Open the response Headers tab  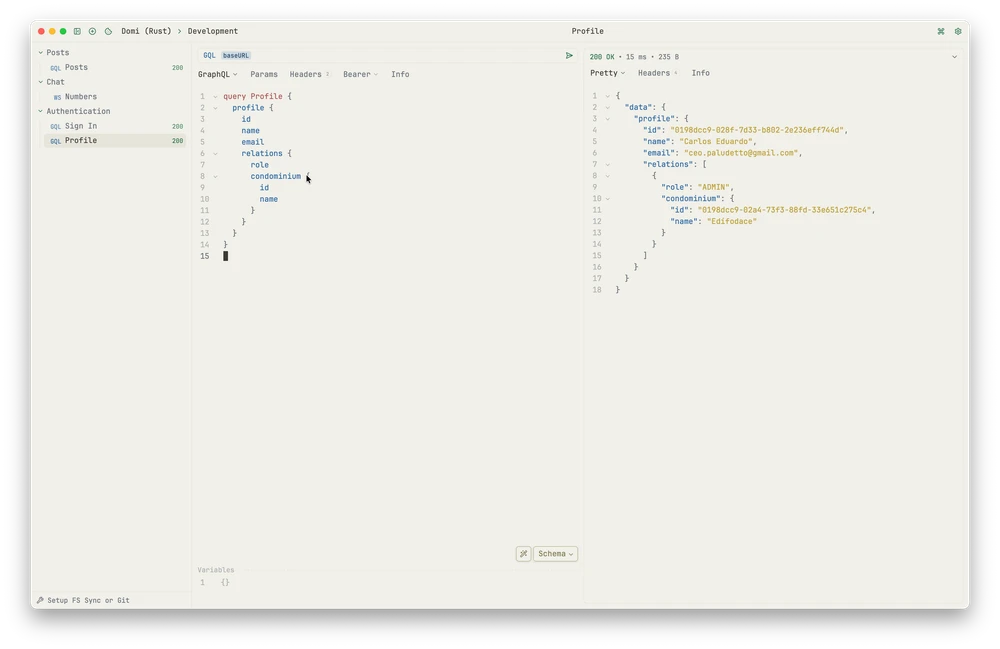657,73
